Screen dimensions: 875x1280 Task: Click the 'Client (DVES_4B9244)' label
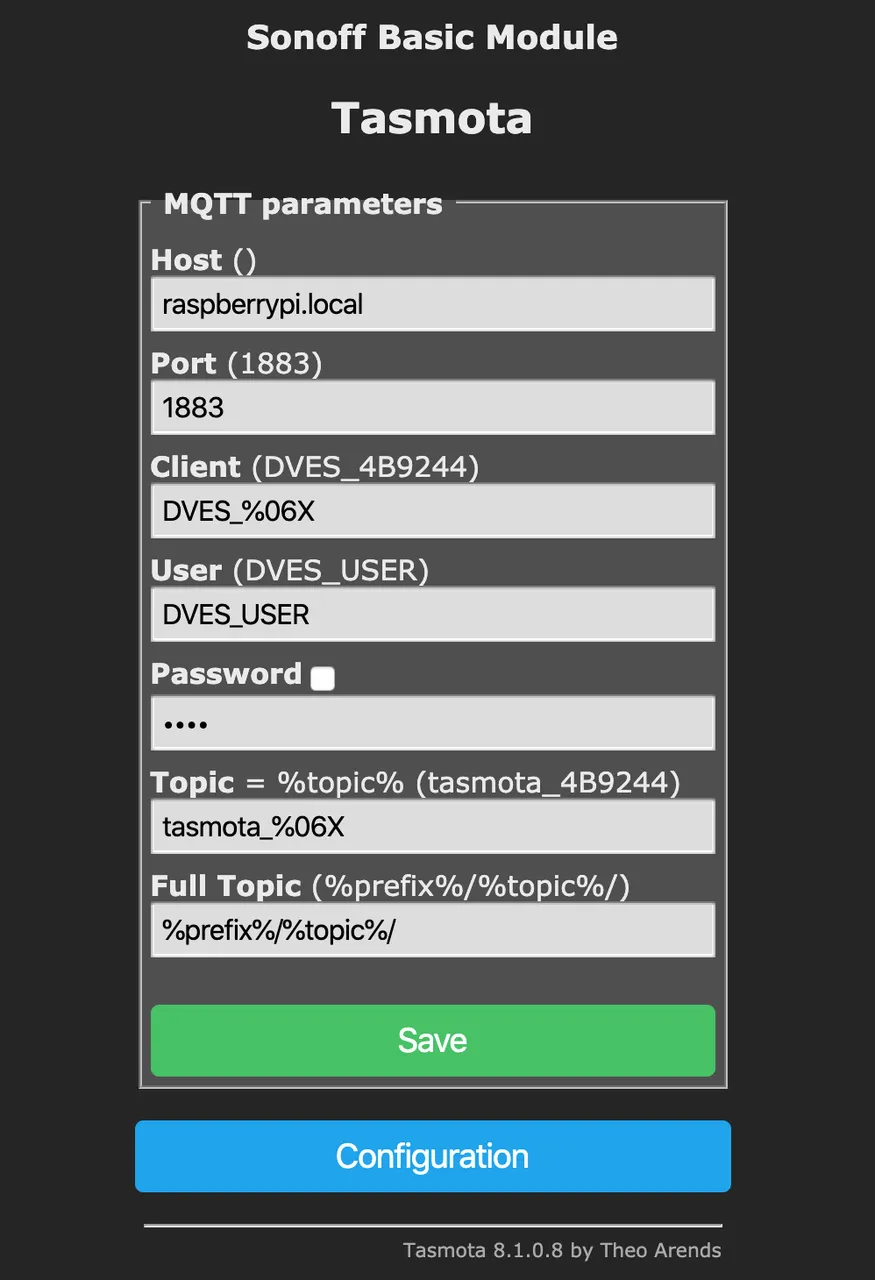coord(315,467)
